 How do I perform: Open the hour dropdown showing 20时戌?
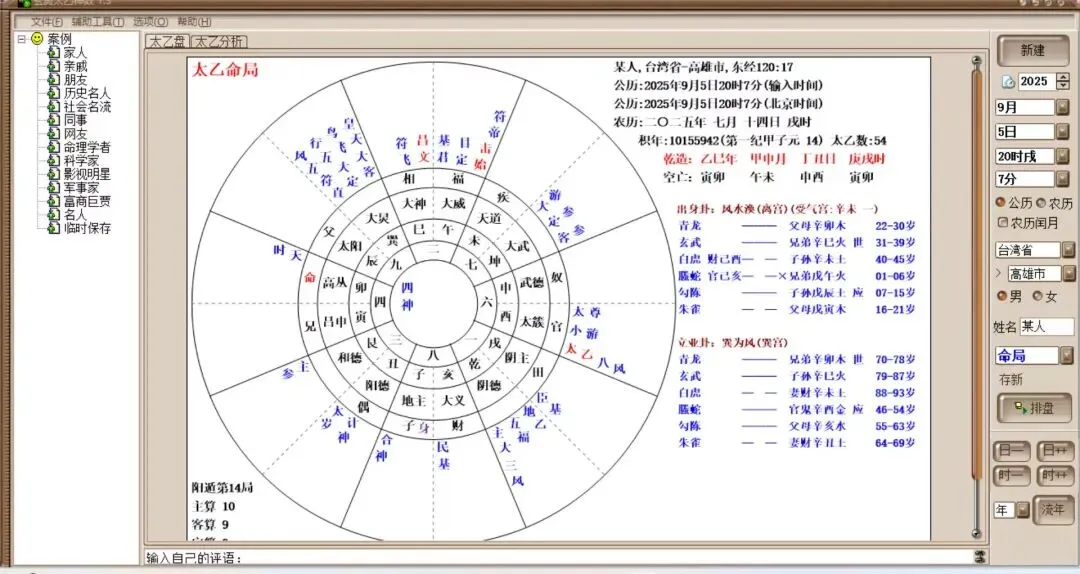click(1062, 156)
